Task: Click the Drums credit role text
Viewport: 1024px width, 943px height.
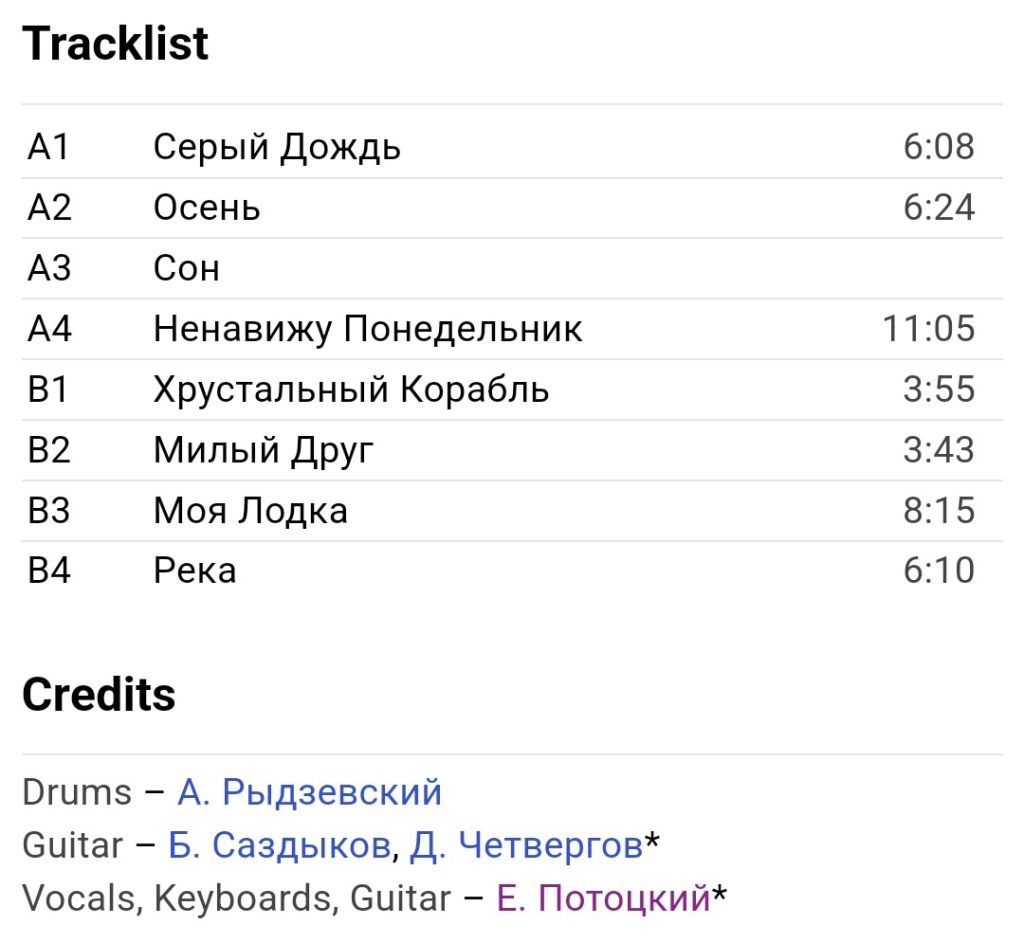Action: 77,792
